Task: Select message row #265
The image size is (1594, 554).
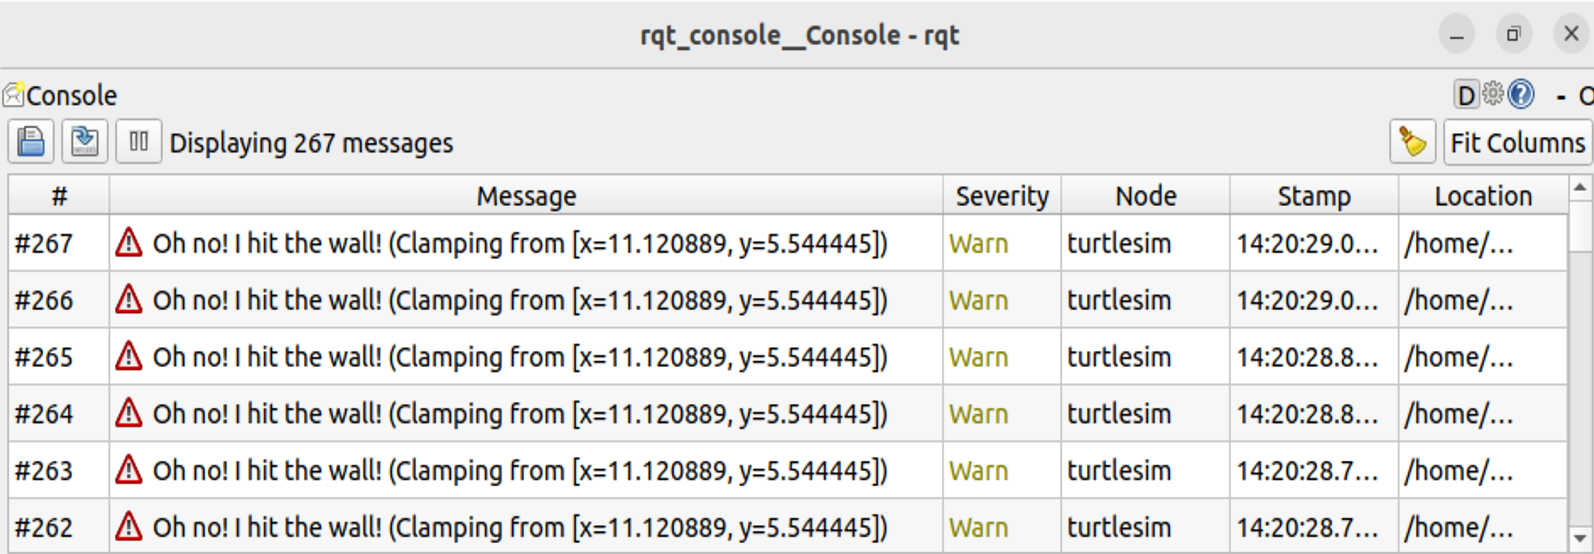Action: (x=518, y=357)
